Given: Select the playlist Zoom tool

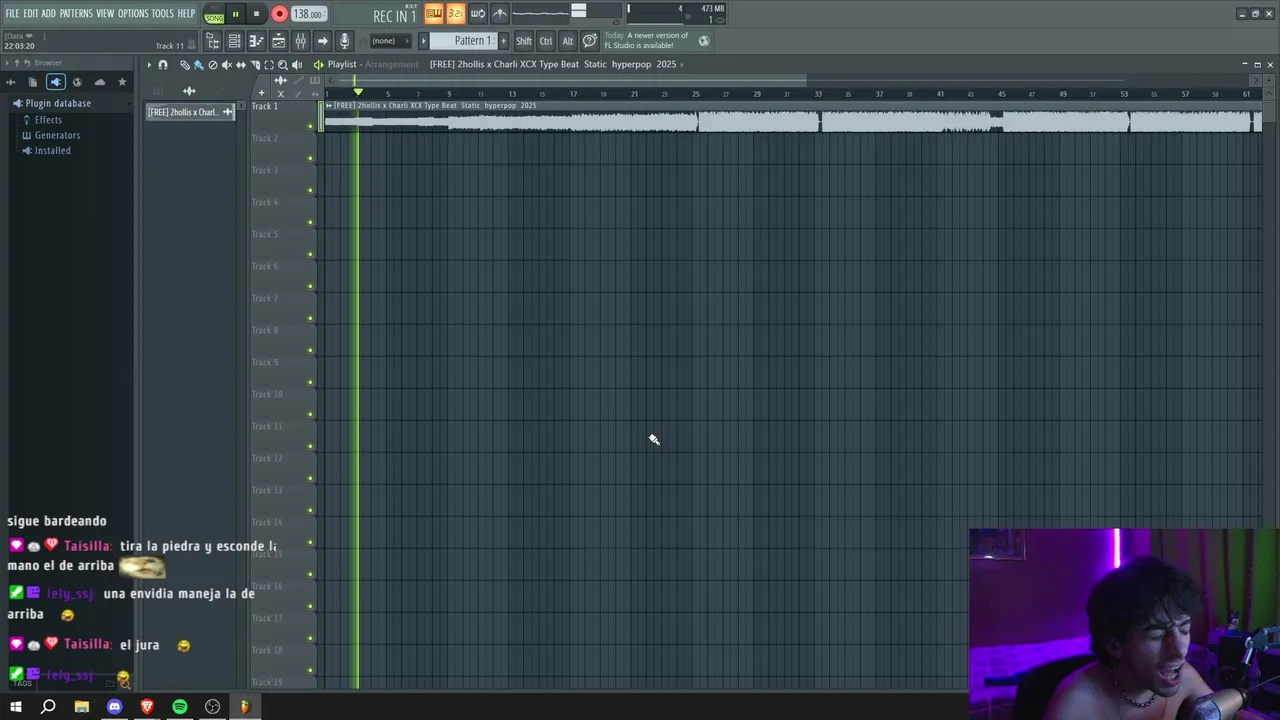Looking at the screenshot, I should pos(282,65).
